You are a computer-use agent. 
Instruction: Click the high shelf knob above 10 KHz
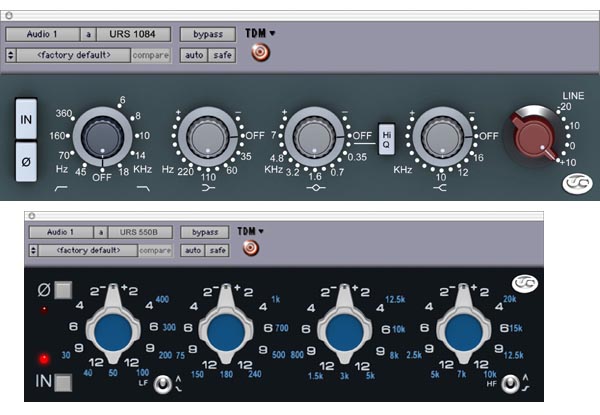[x=442, y=137]
